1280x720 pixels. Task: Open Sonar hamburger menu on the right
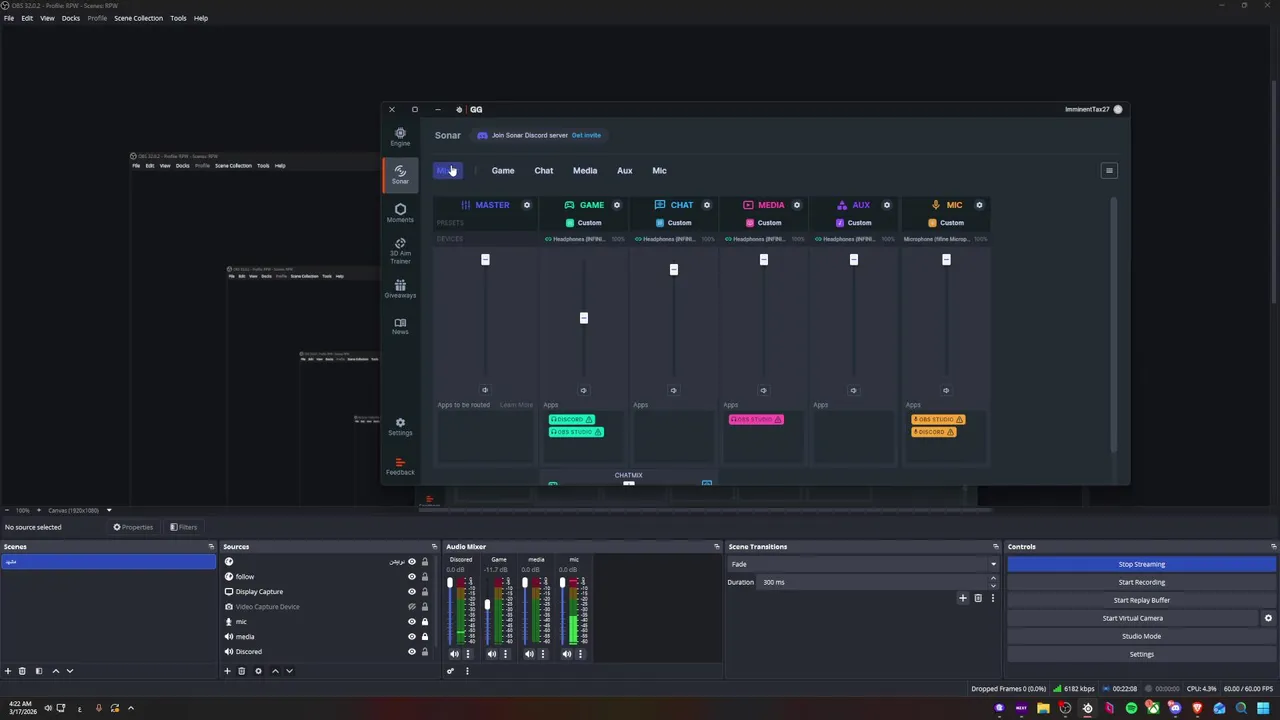(x=1109, y=170)
